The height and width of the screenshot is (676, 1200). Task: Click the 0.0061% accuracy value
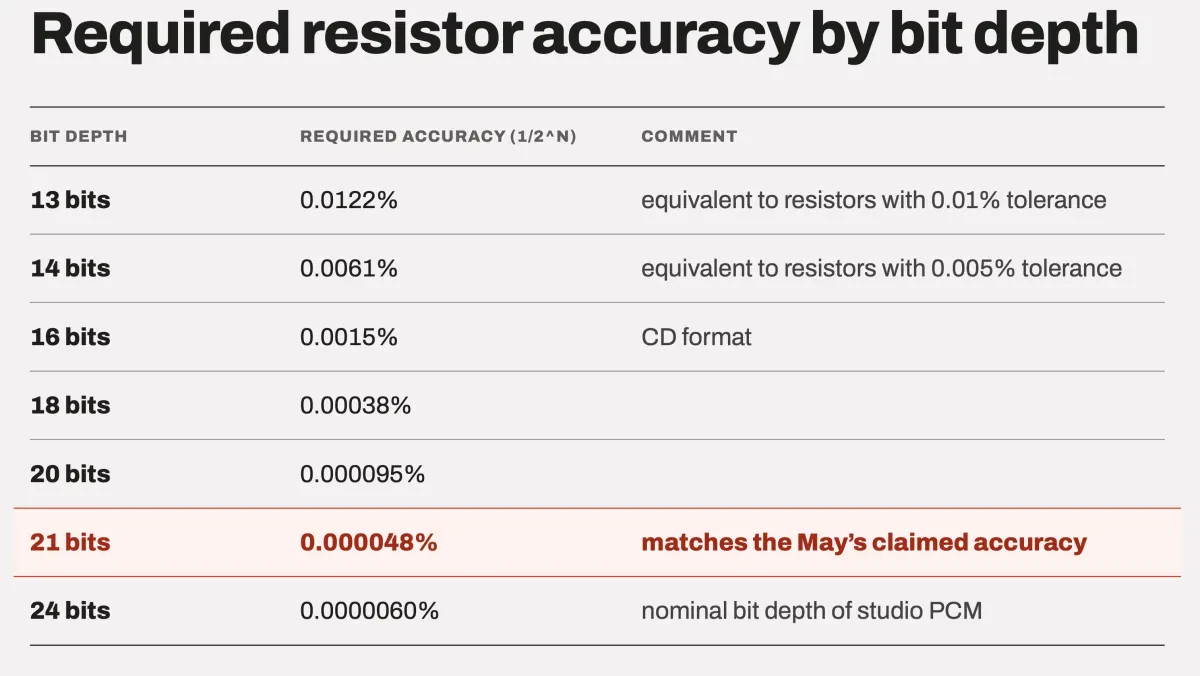(349, 268)
